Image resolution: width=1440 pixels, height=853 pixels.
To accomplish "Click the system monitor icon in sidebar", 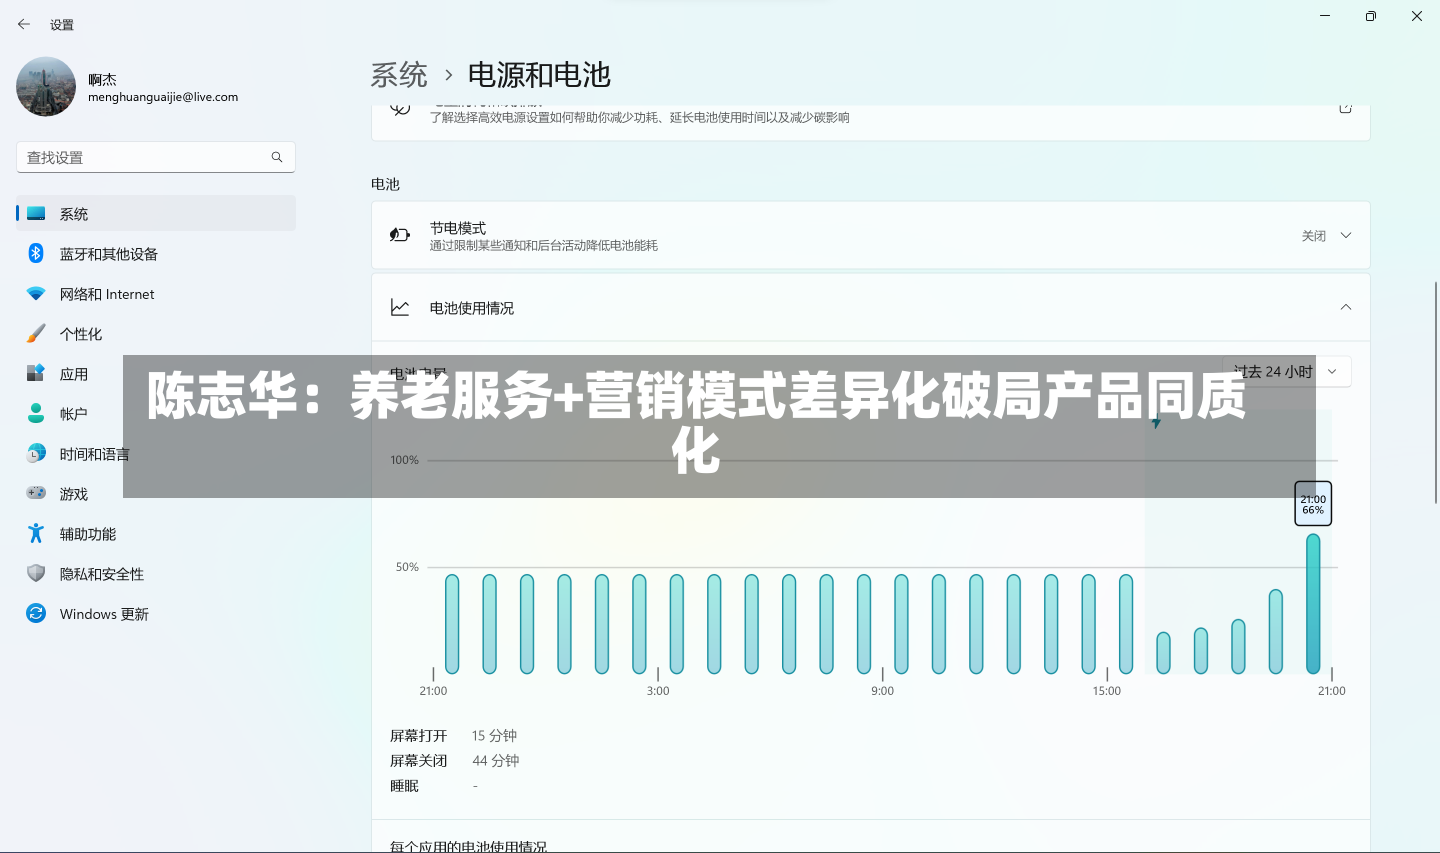I will click(36, 213).
